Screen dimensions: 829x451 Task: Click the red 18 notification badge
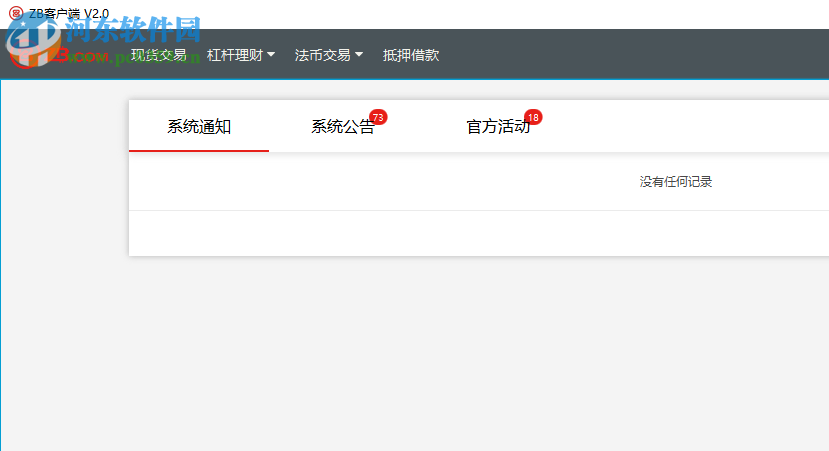(533, 117)
